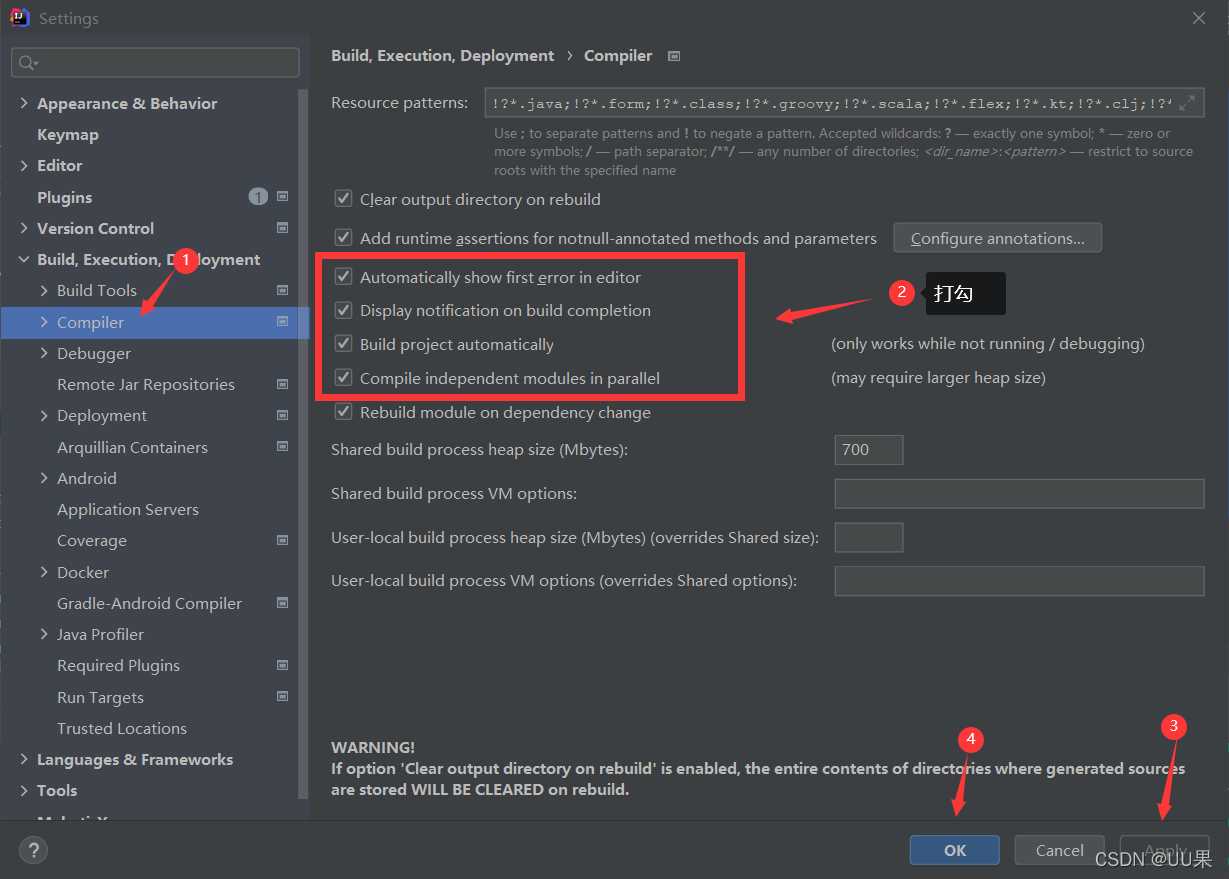Close the Settings dialog window
This screenshot has width=1229, height=879.
point(1199,18)
